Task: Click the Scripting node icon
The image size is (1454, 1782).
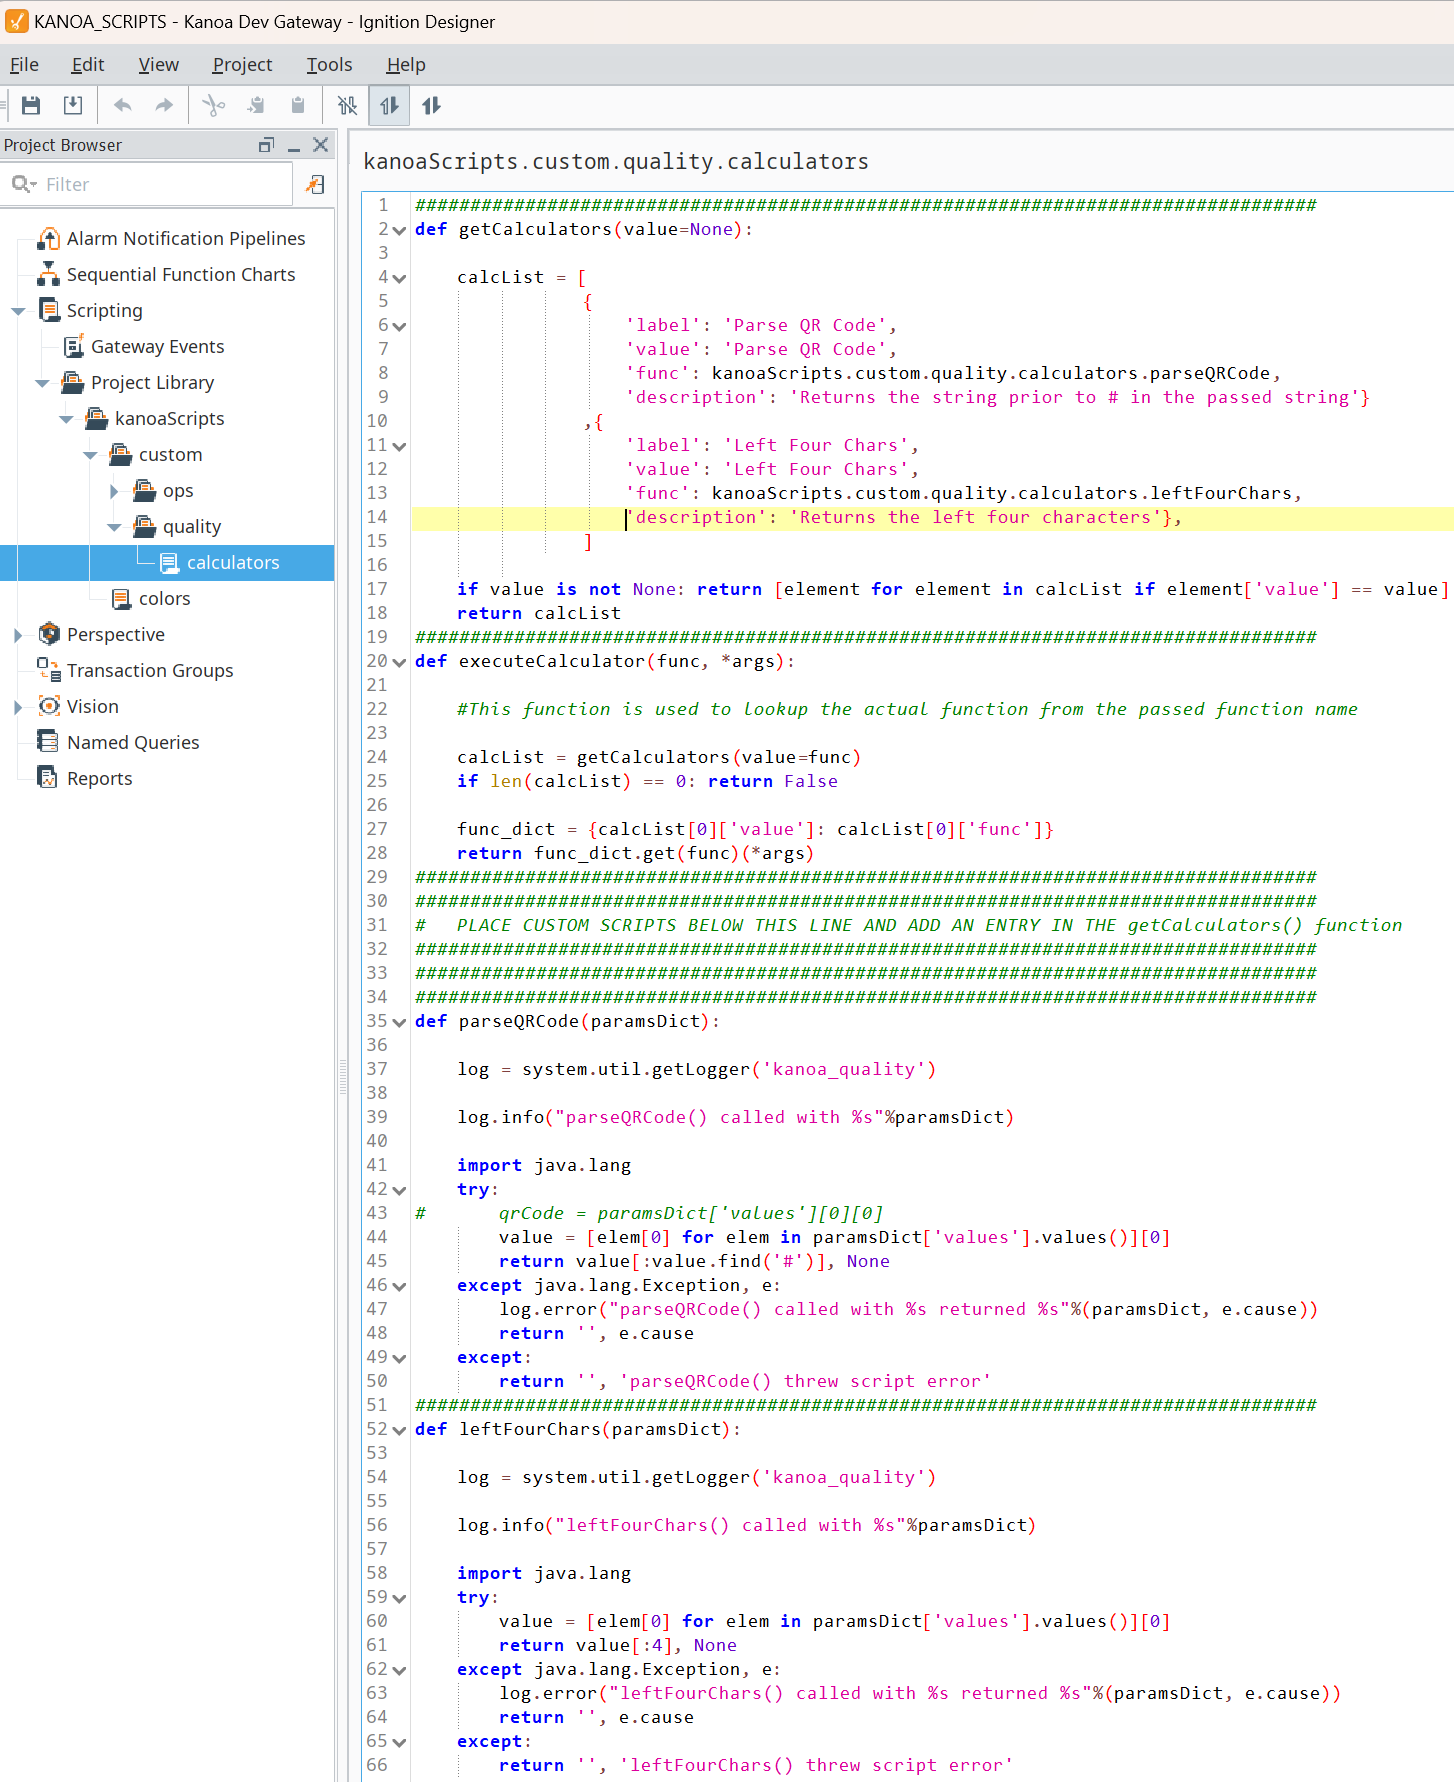Action: [49, 310]
